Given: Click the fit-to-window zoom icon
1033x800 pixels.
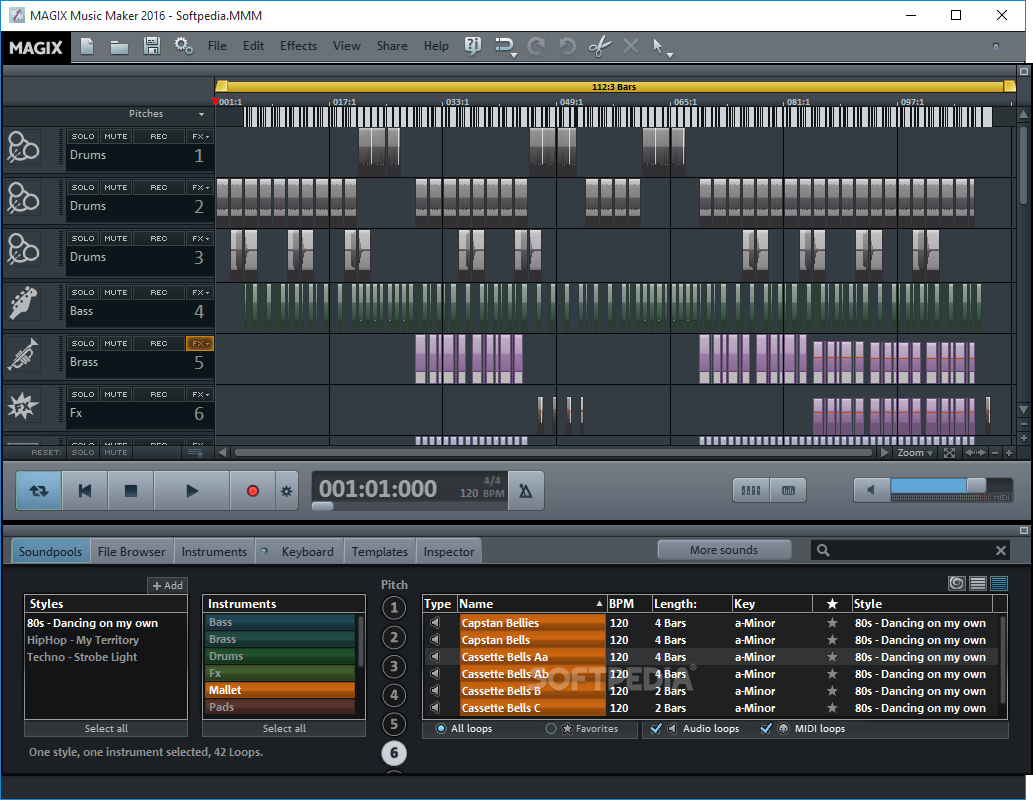Looking at the screenshot, I should tap(949, 453).
